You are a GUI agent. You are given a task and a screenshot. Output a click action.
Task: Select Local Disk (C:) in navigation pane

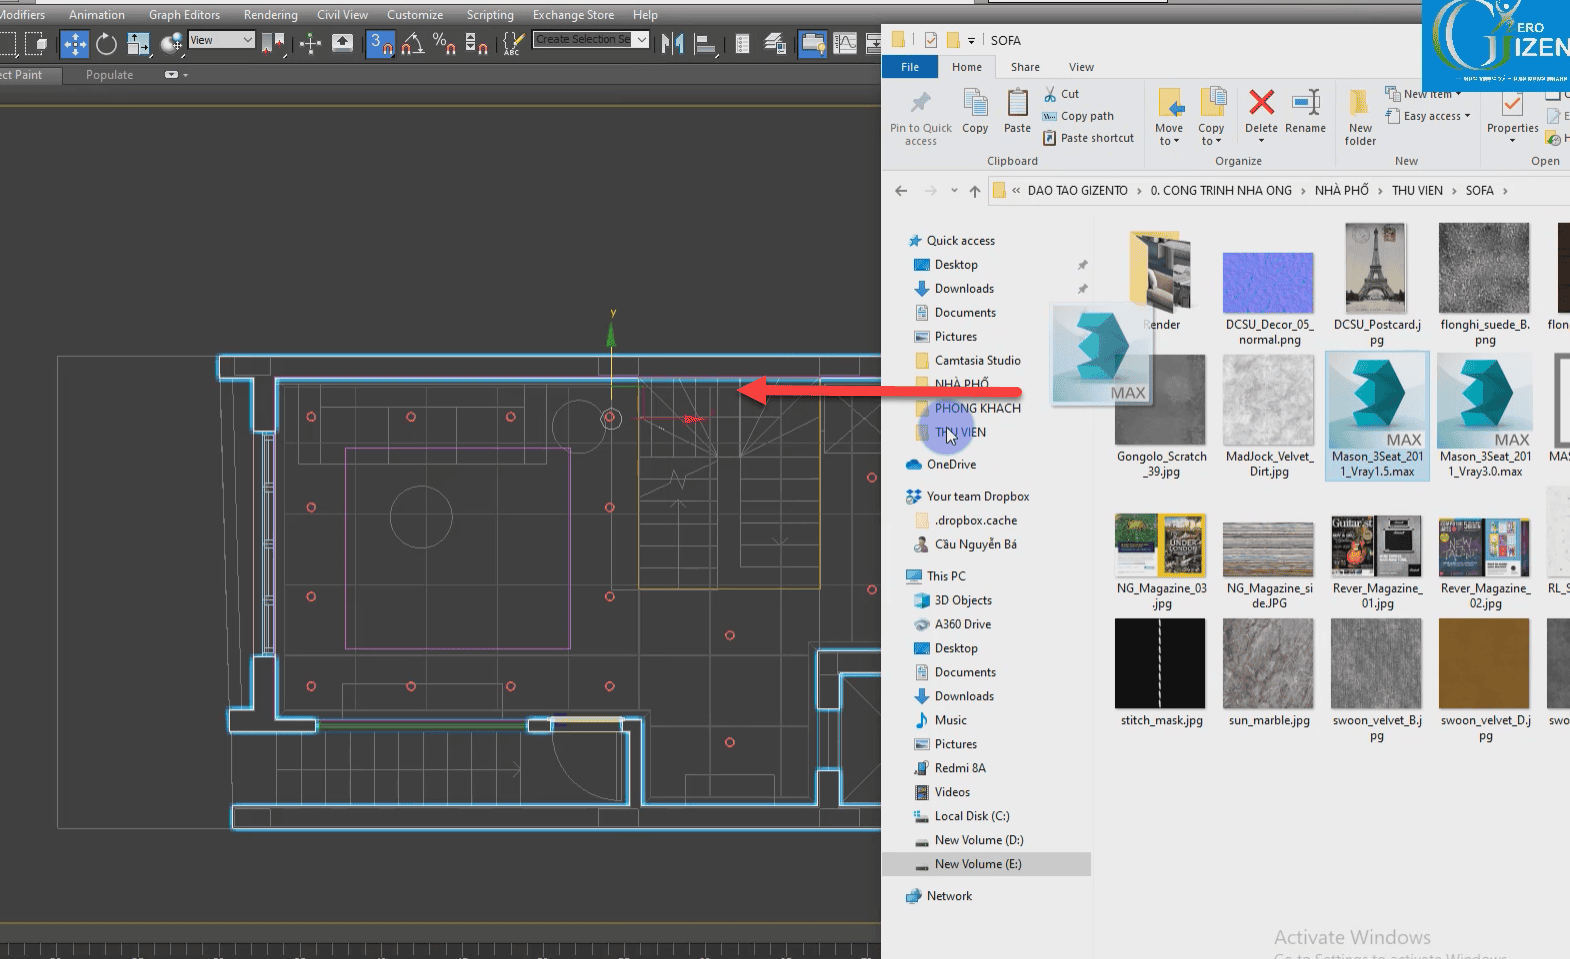pyautogui.click(x=972, y=816)
